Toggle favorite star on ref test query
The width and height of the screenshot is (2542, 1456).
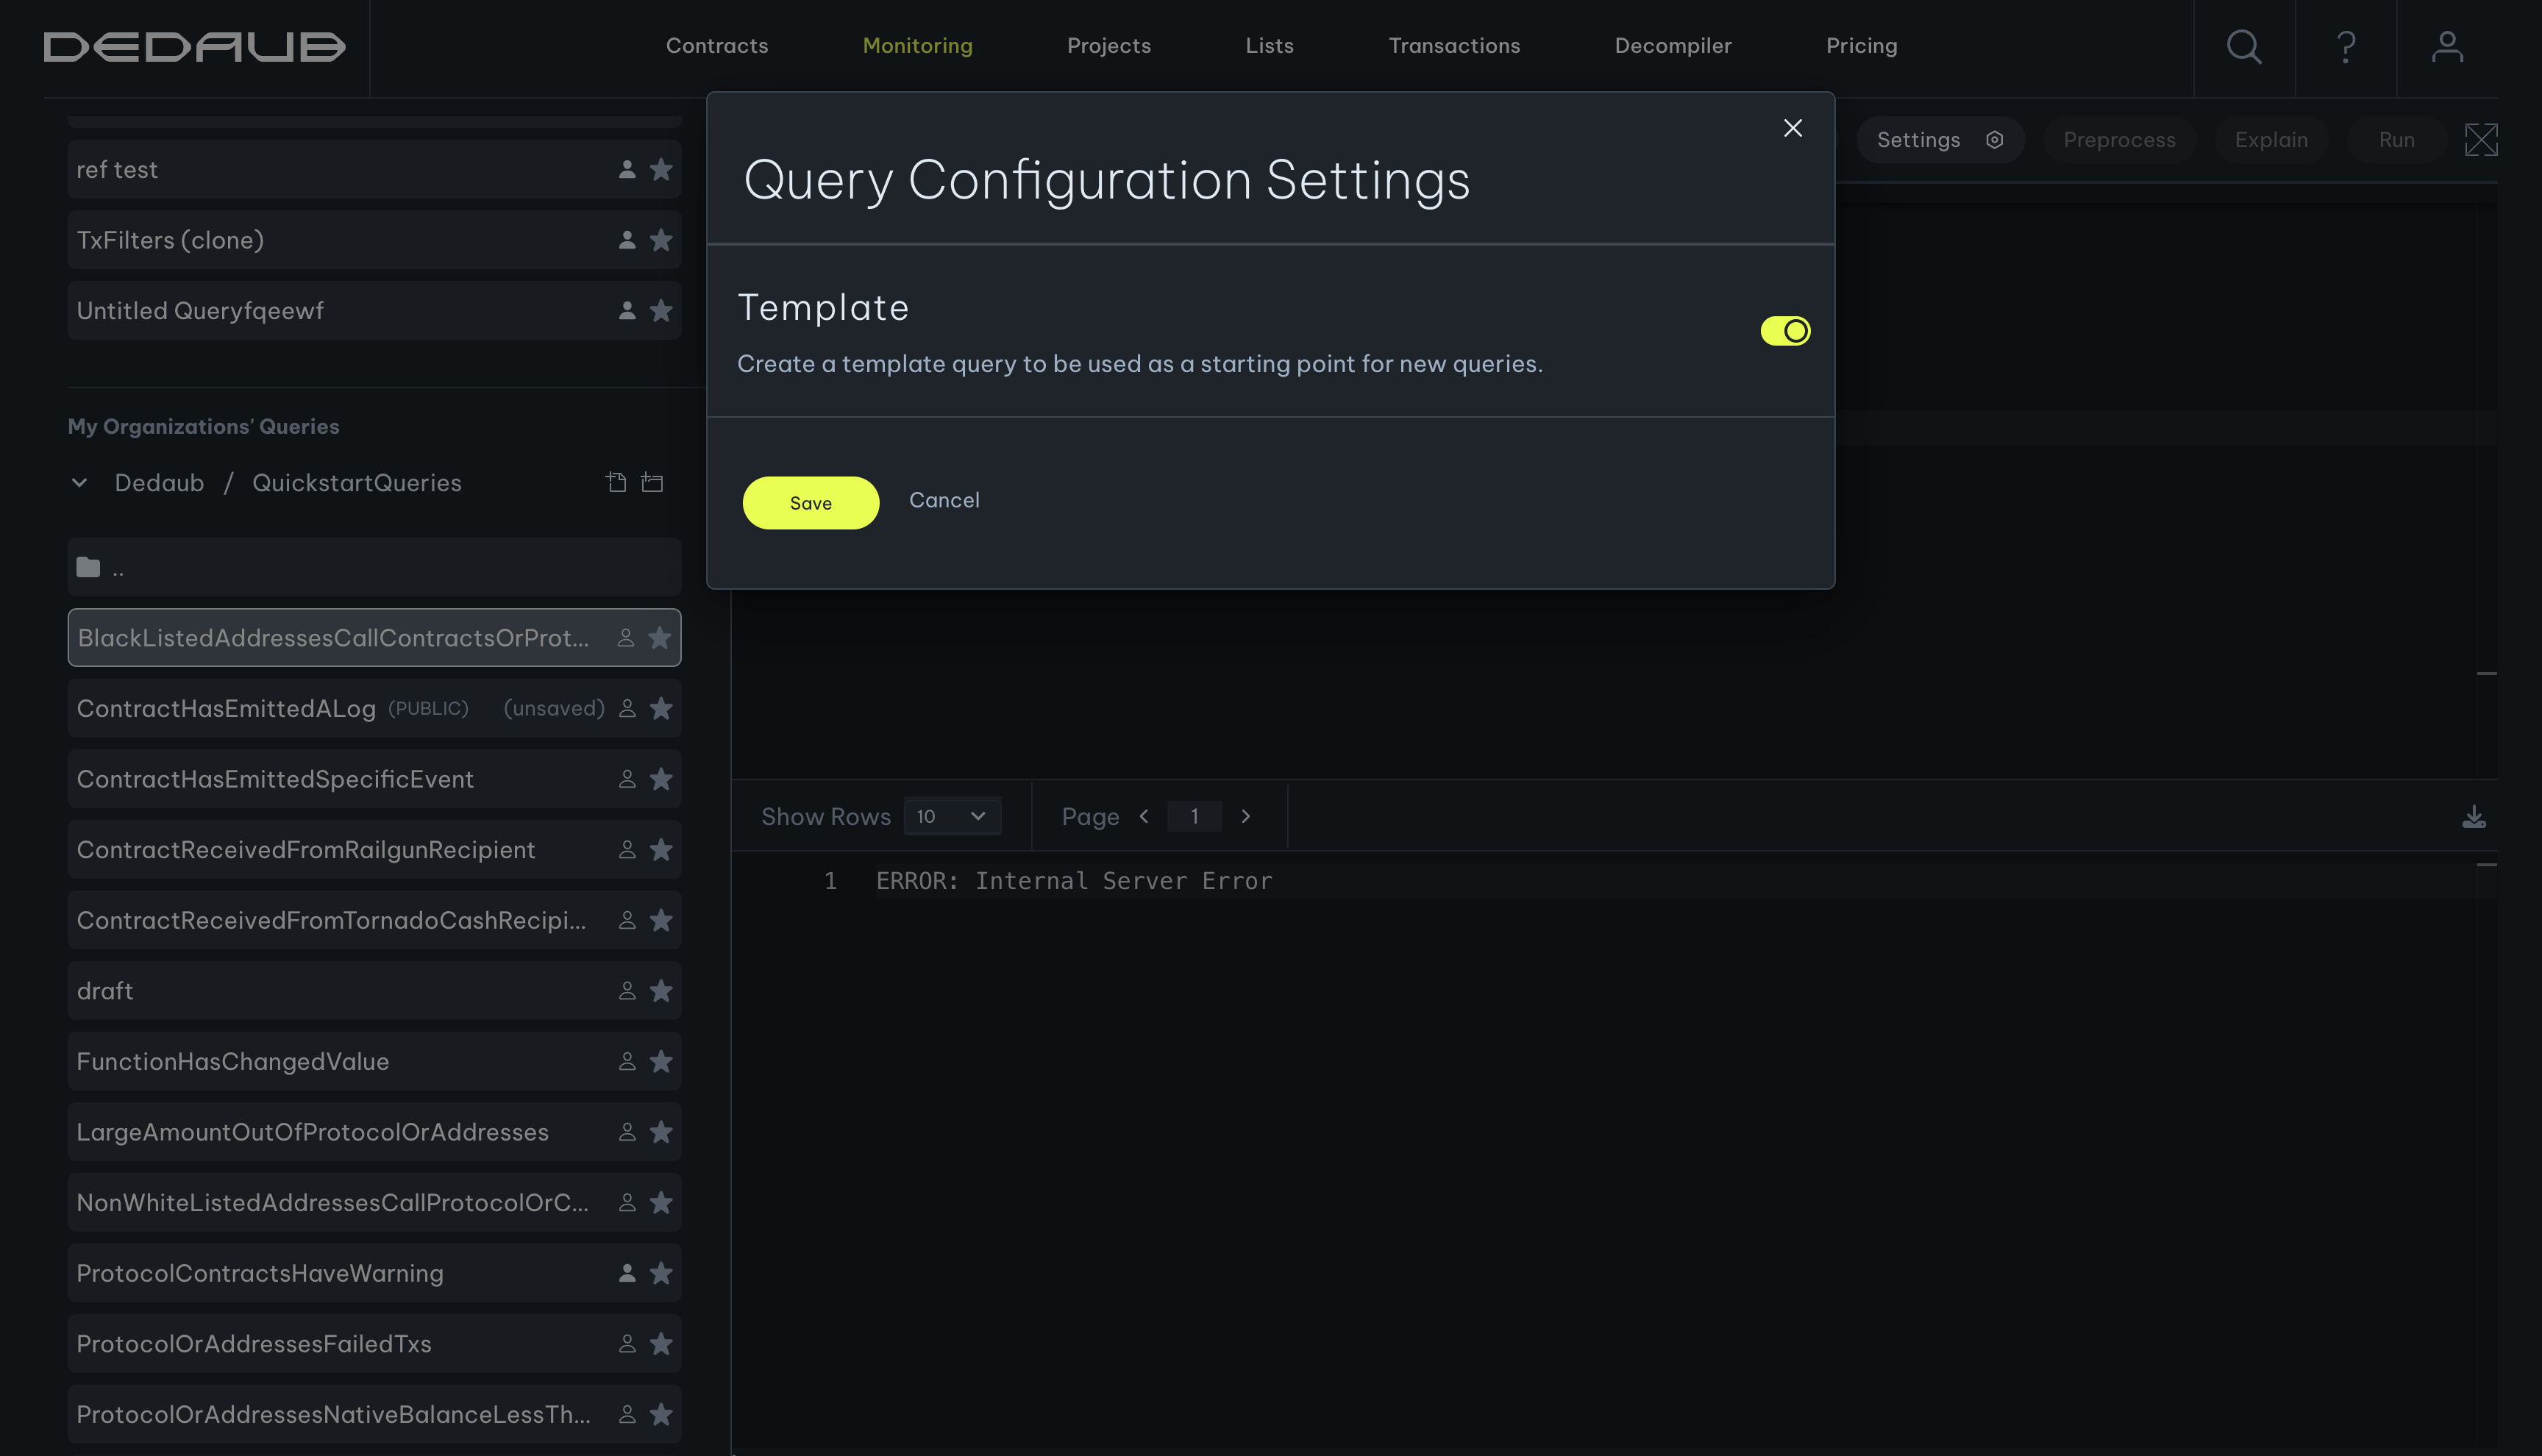click(x=661, y=170)
